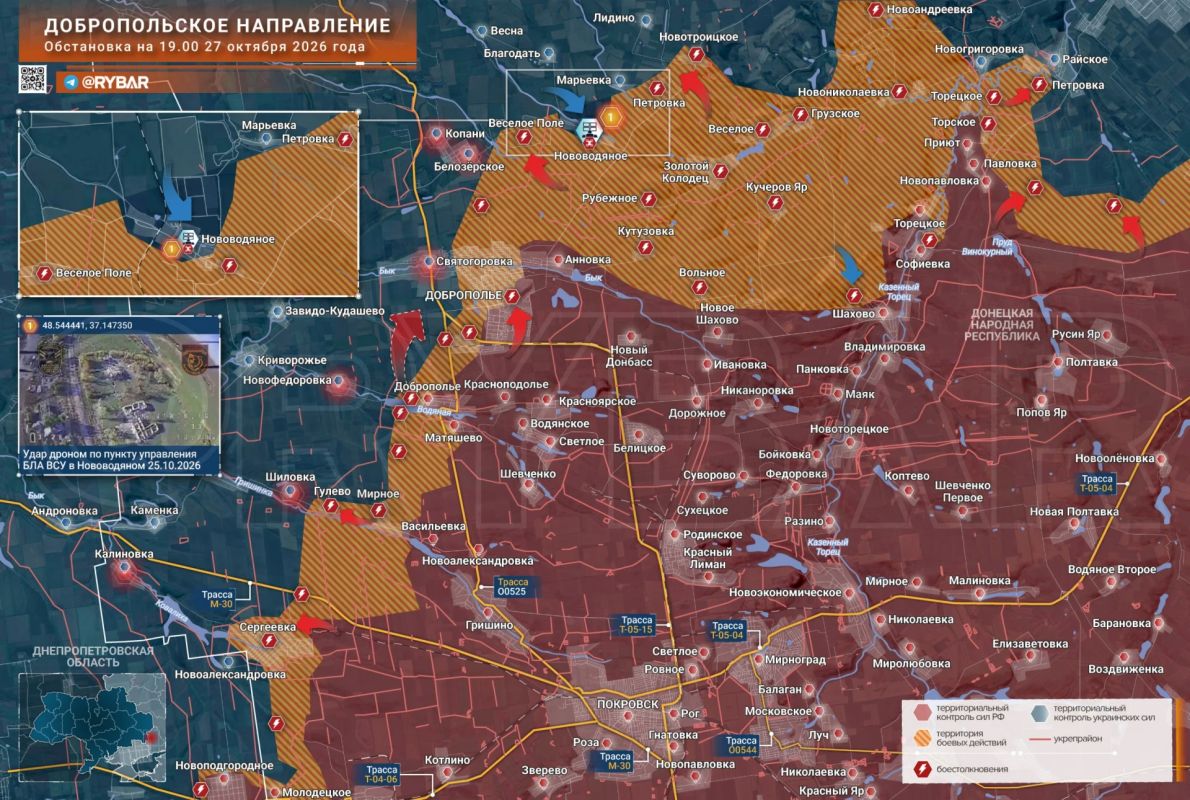Click the drone strike photo thumbnail

(x=120, y=389)
